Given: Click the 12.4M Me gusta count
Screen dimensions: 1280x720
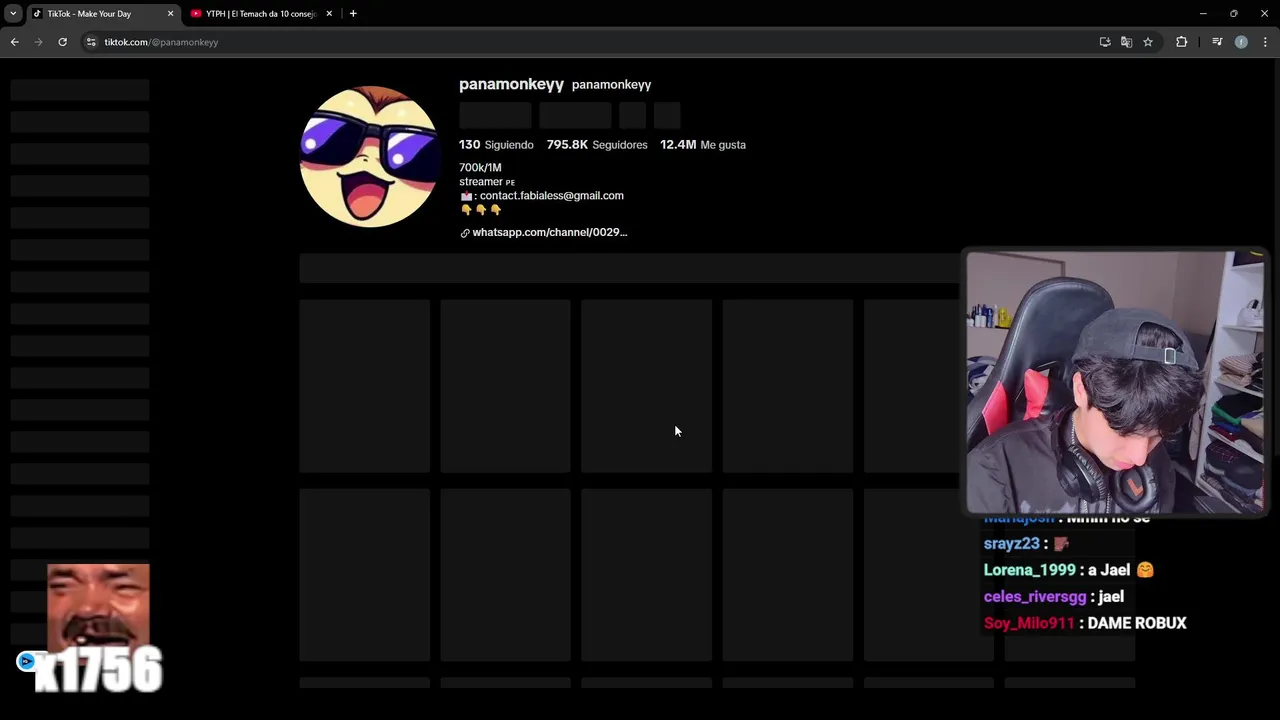Looking at the screenshot, I should point(703,145).
